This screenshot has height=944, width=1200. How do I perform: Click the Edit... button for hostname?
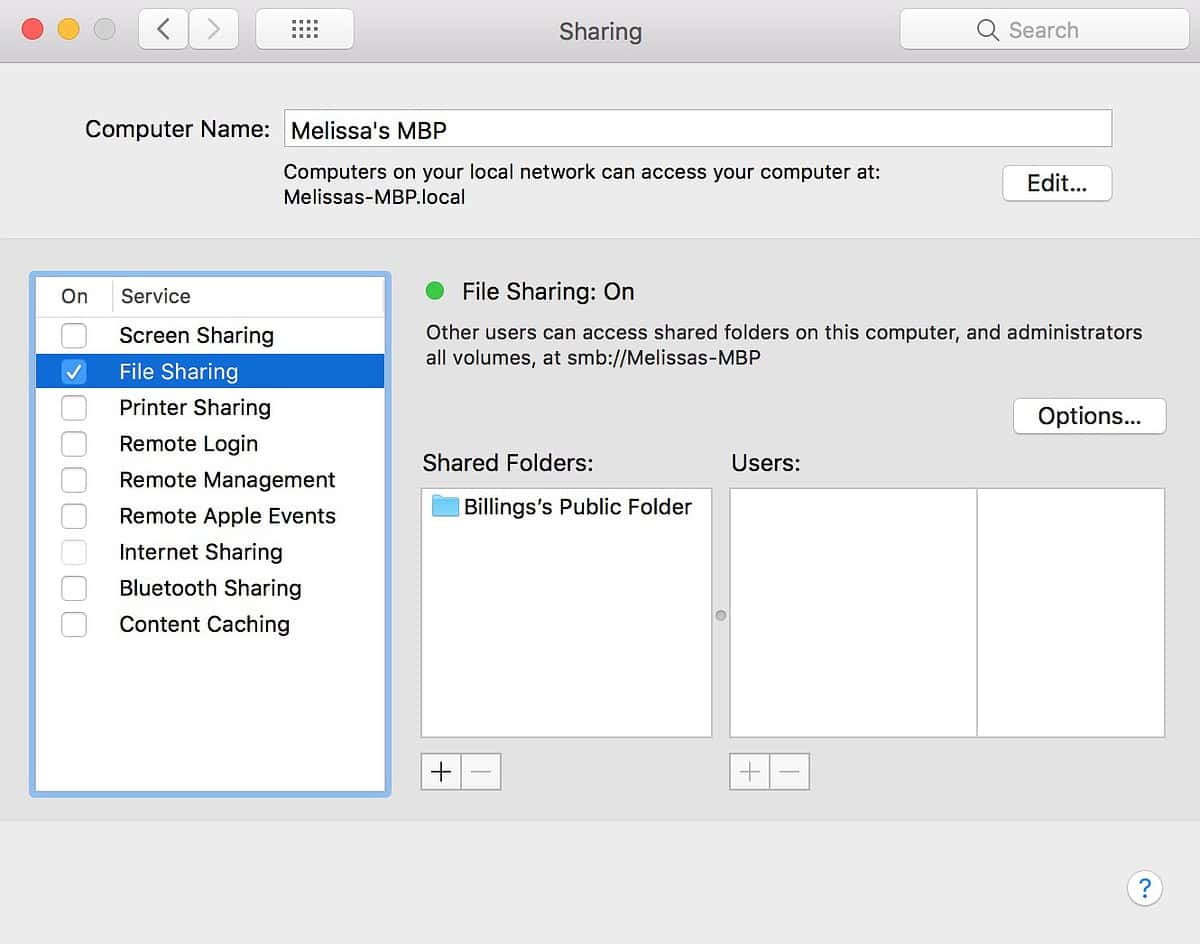tap(1056, 184)
